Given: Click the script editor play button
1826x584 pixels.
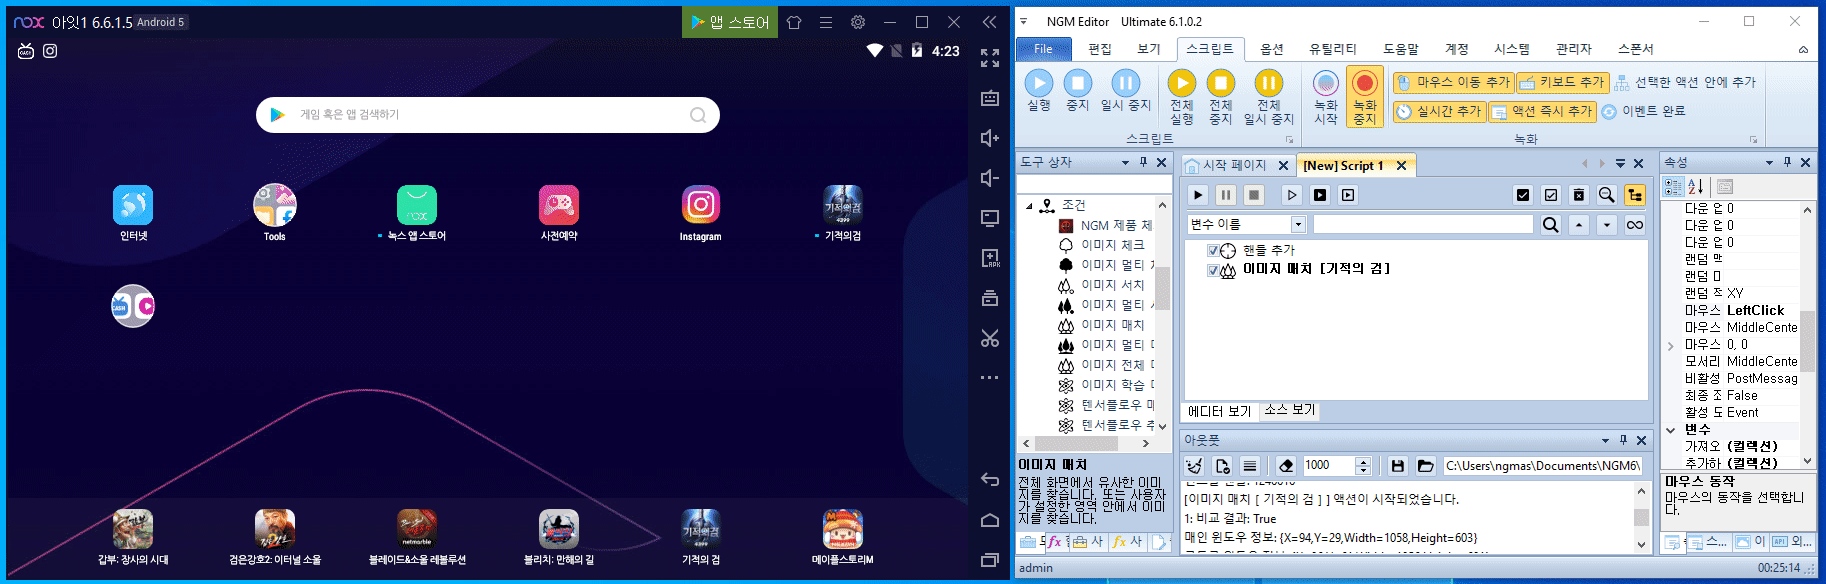Looking at the screenshot, I should tap(1198, 195).
